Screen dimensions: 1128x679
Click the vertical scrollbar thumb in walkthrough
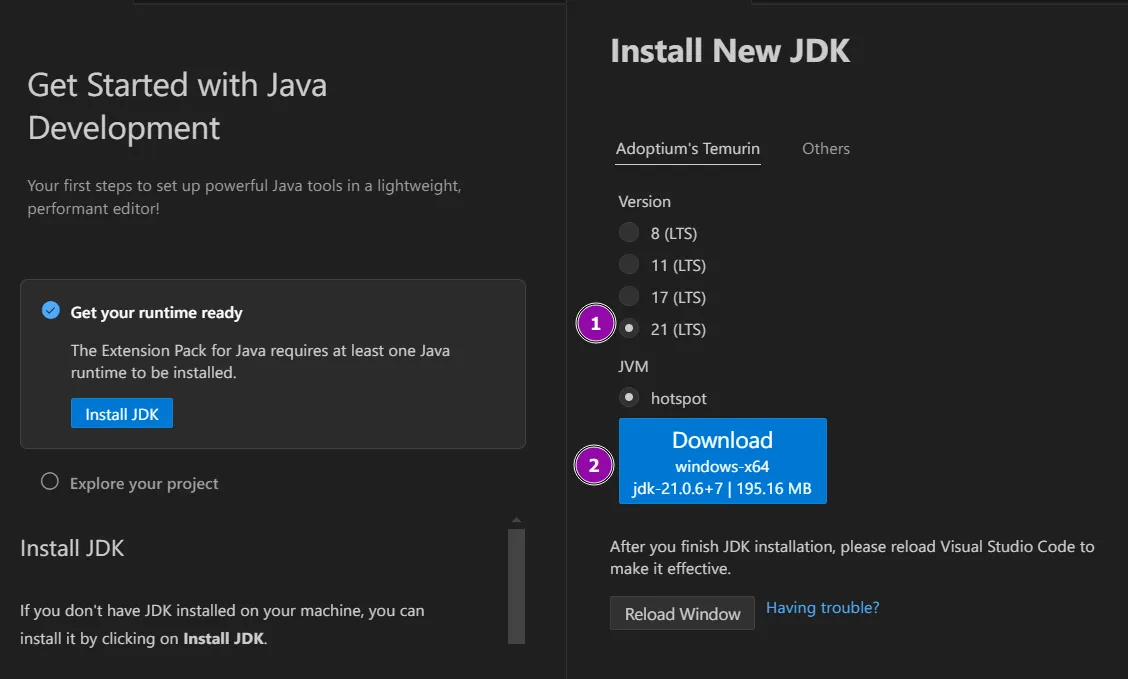point(516,585)
